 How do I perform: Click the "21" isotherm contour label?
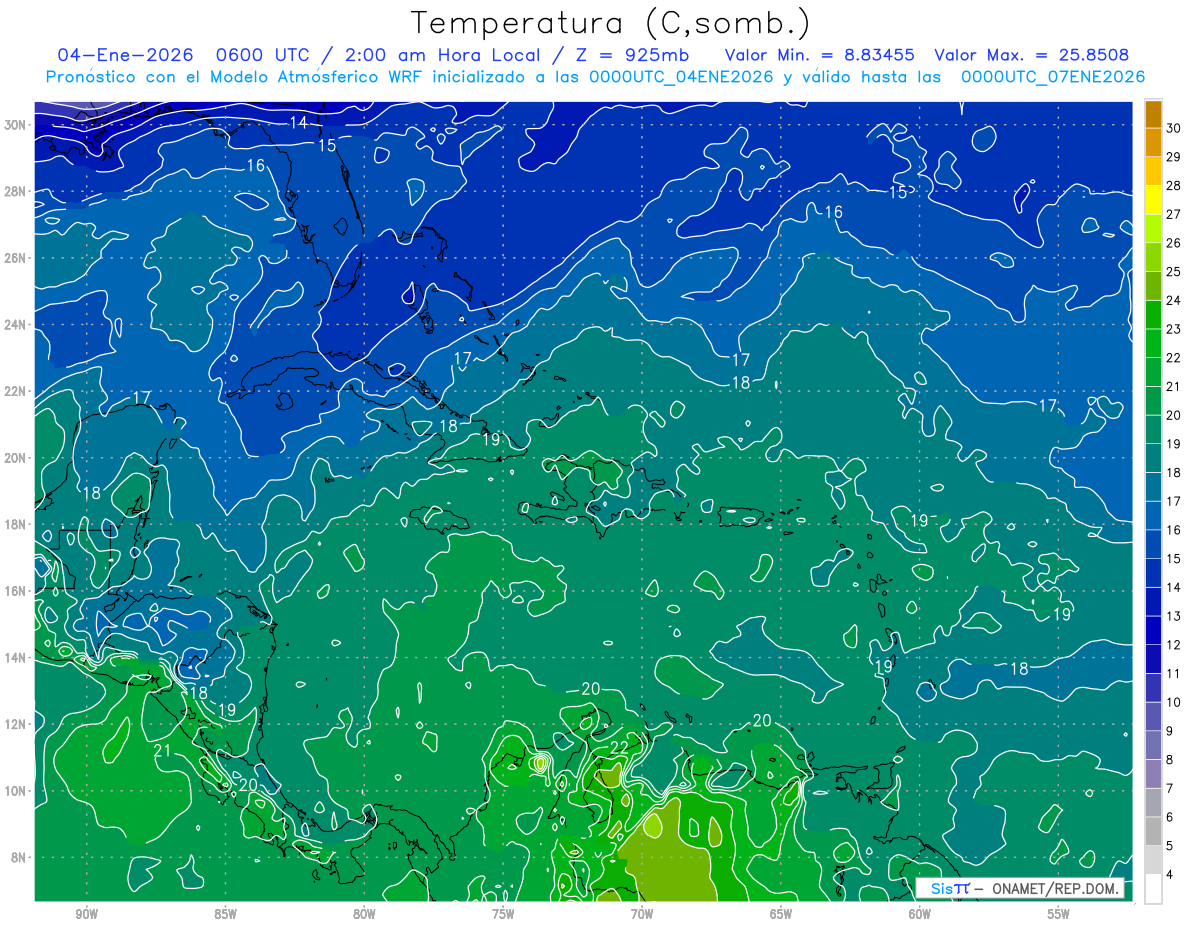click(x=163, y=750)
